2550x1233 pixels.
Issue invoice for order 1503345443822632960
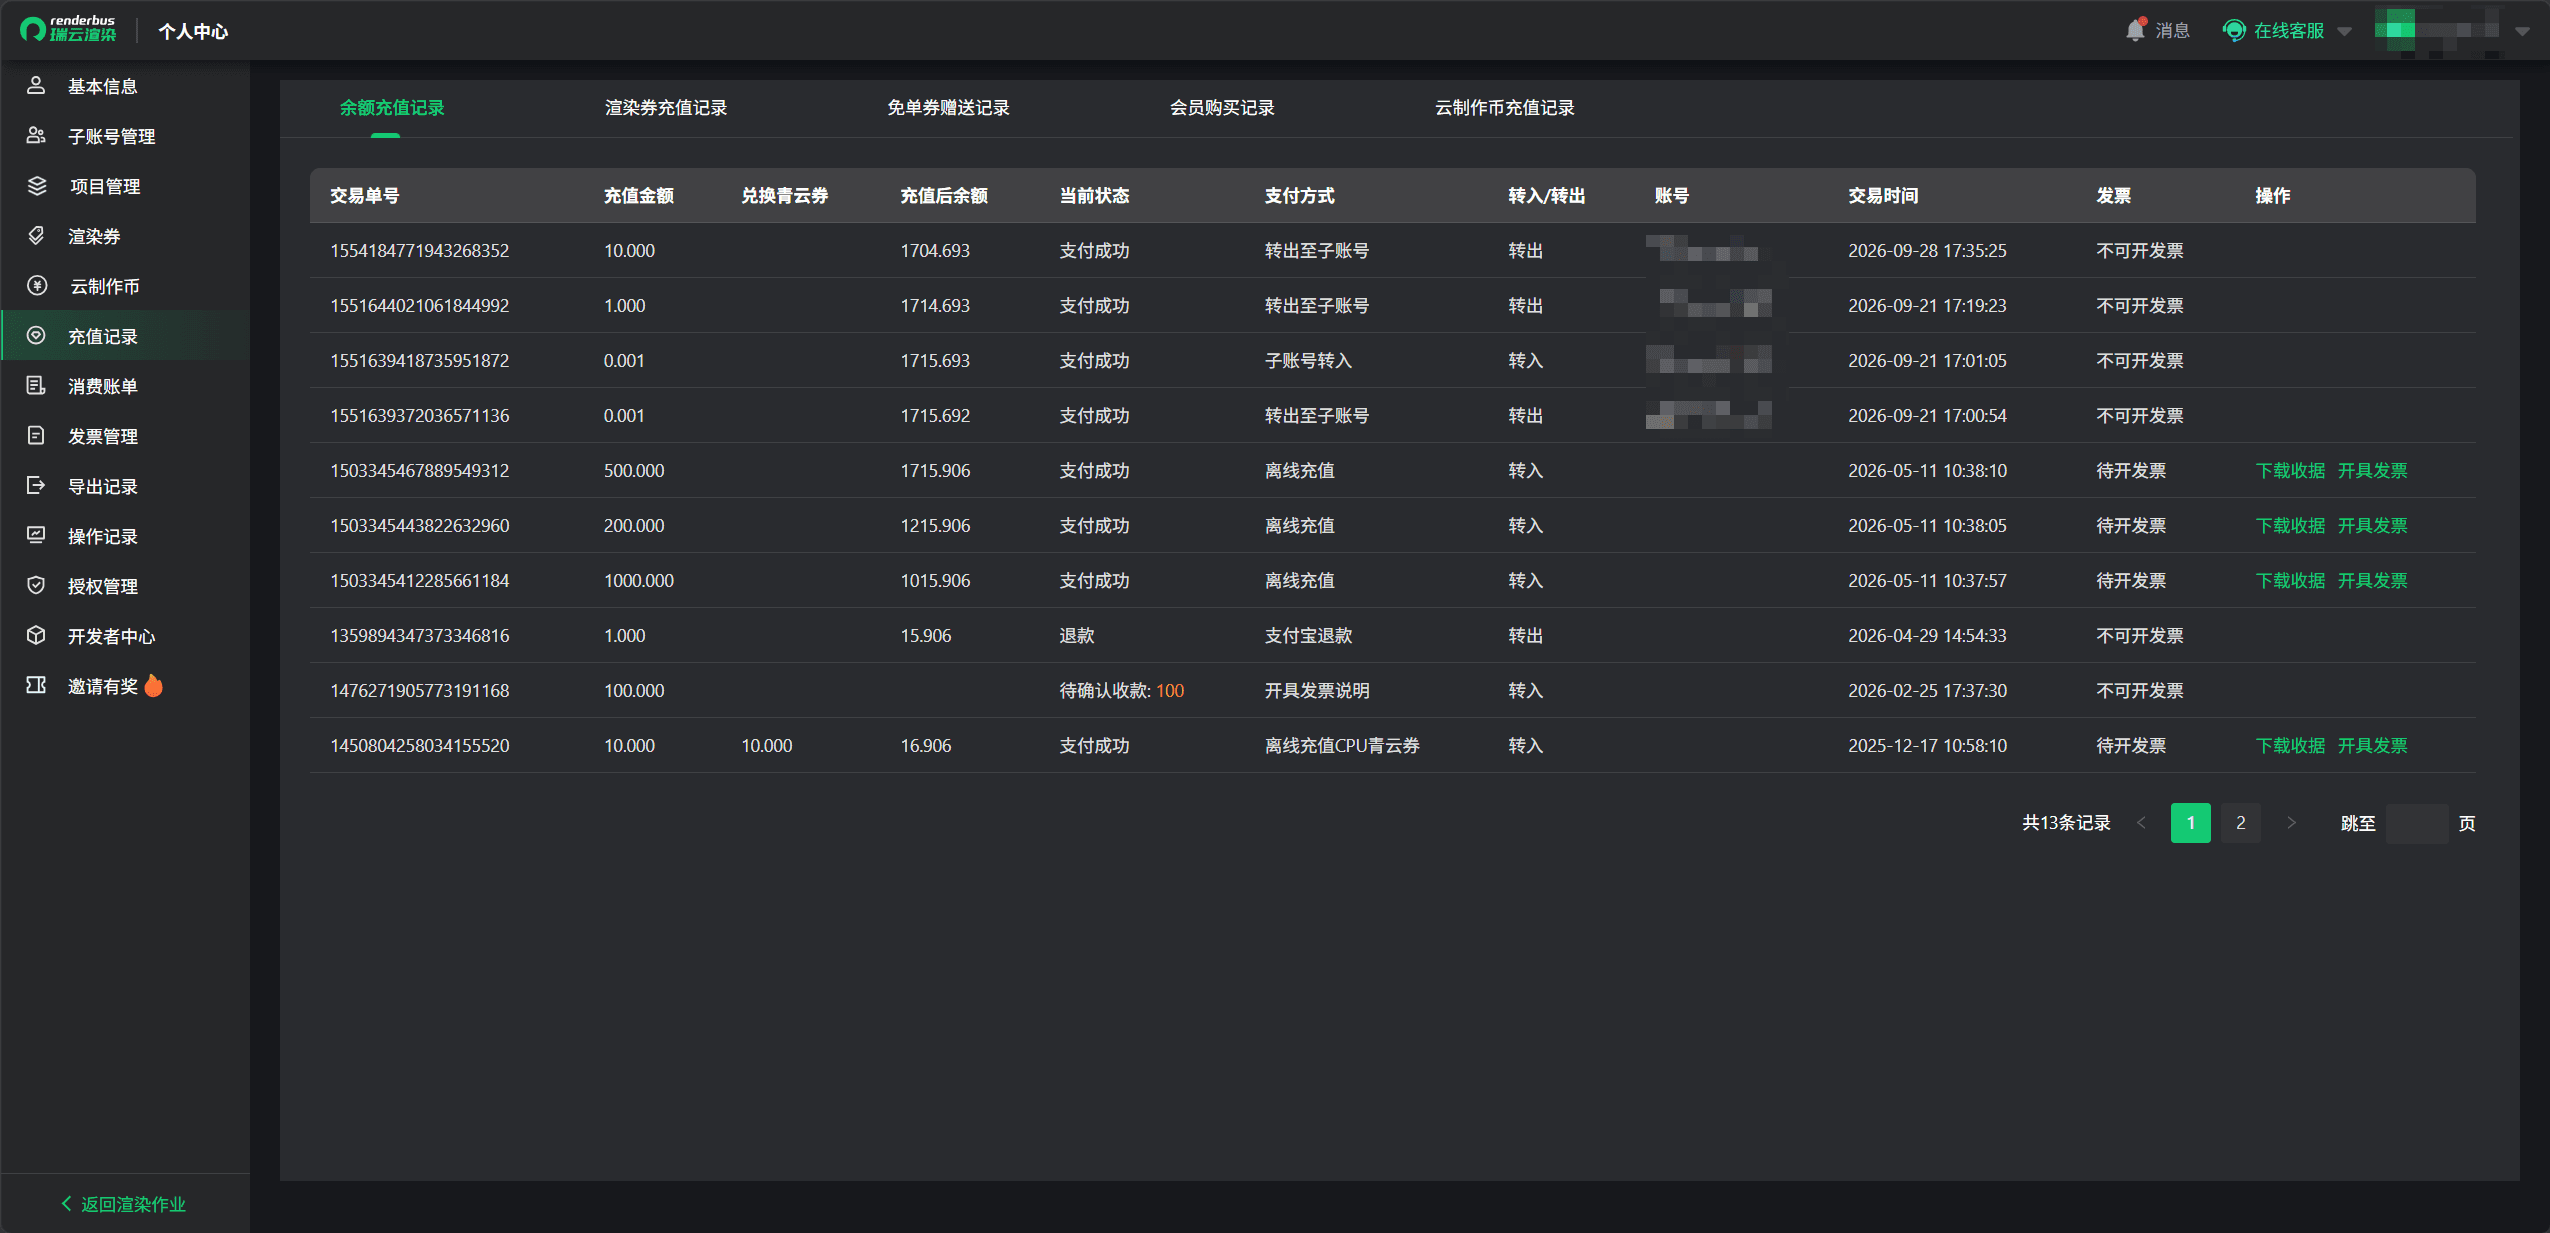(x=2372, y=526)
